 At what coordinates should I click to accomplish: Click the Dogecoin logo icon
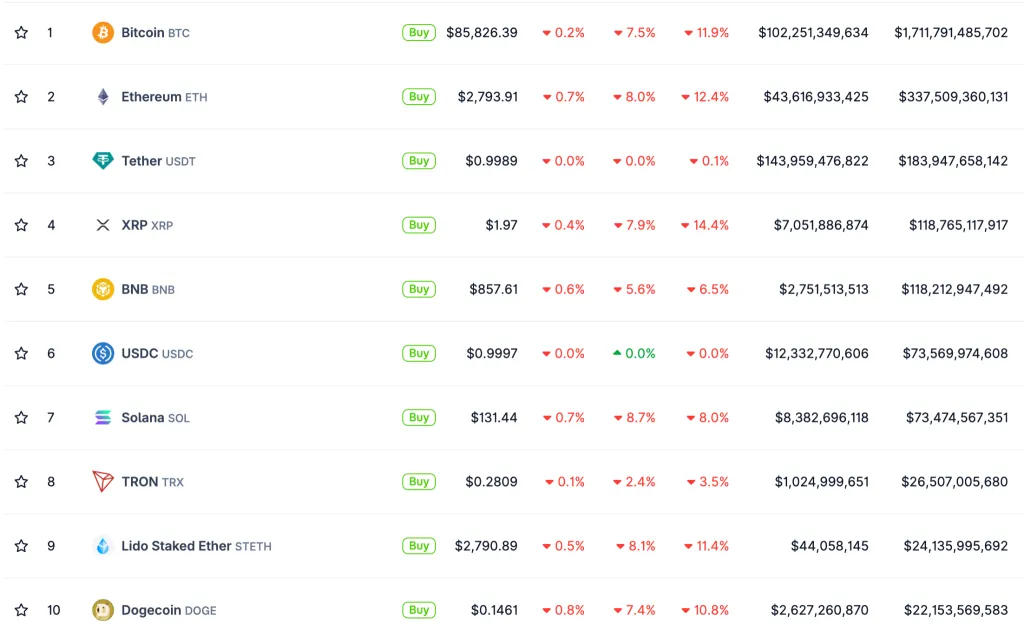coord(103,610)
